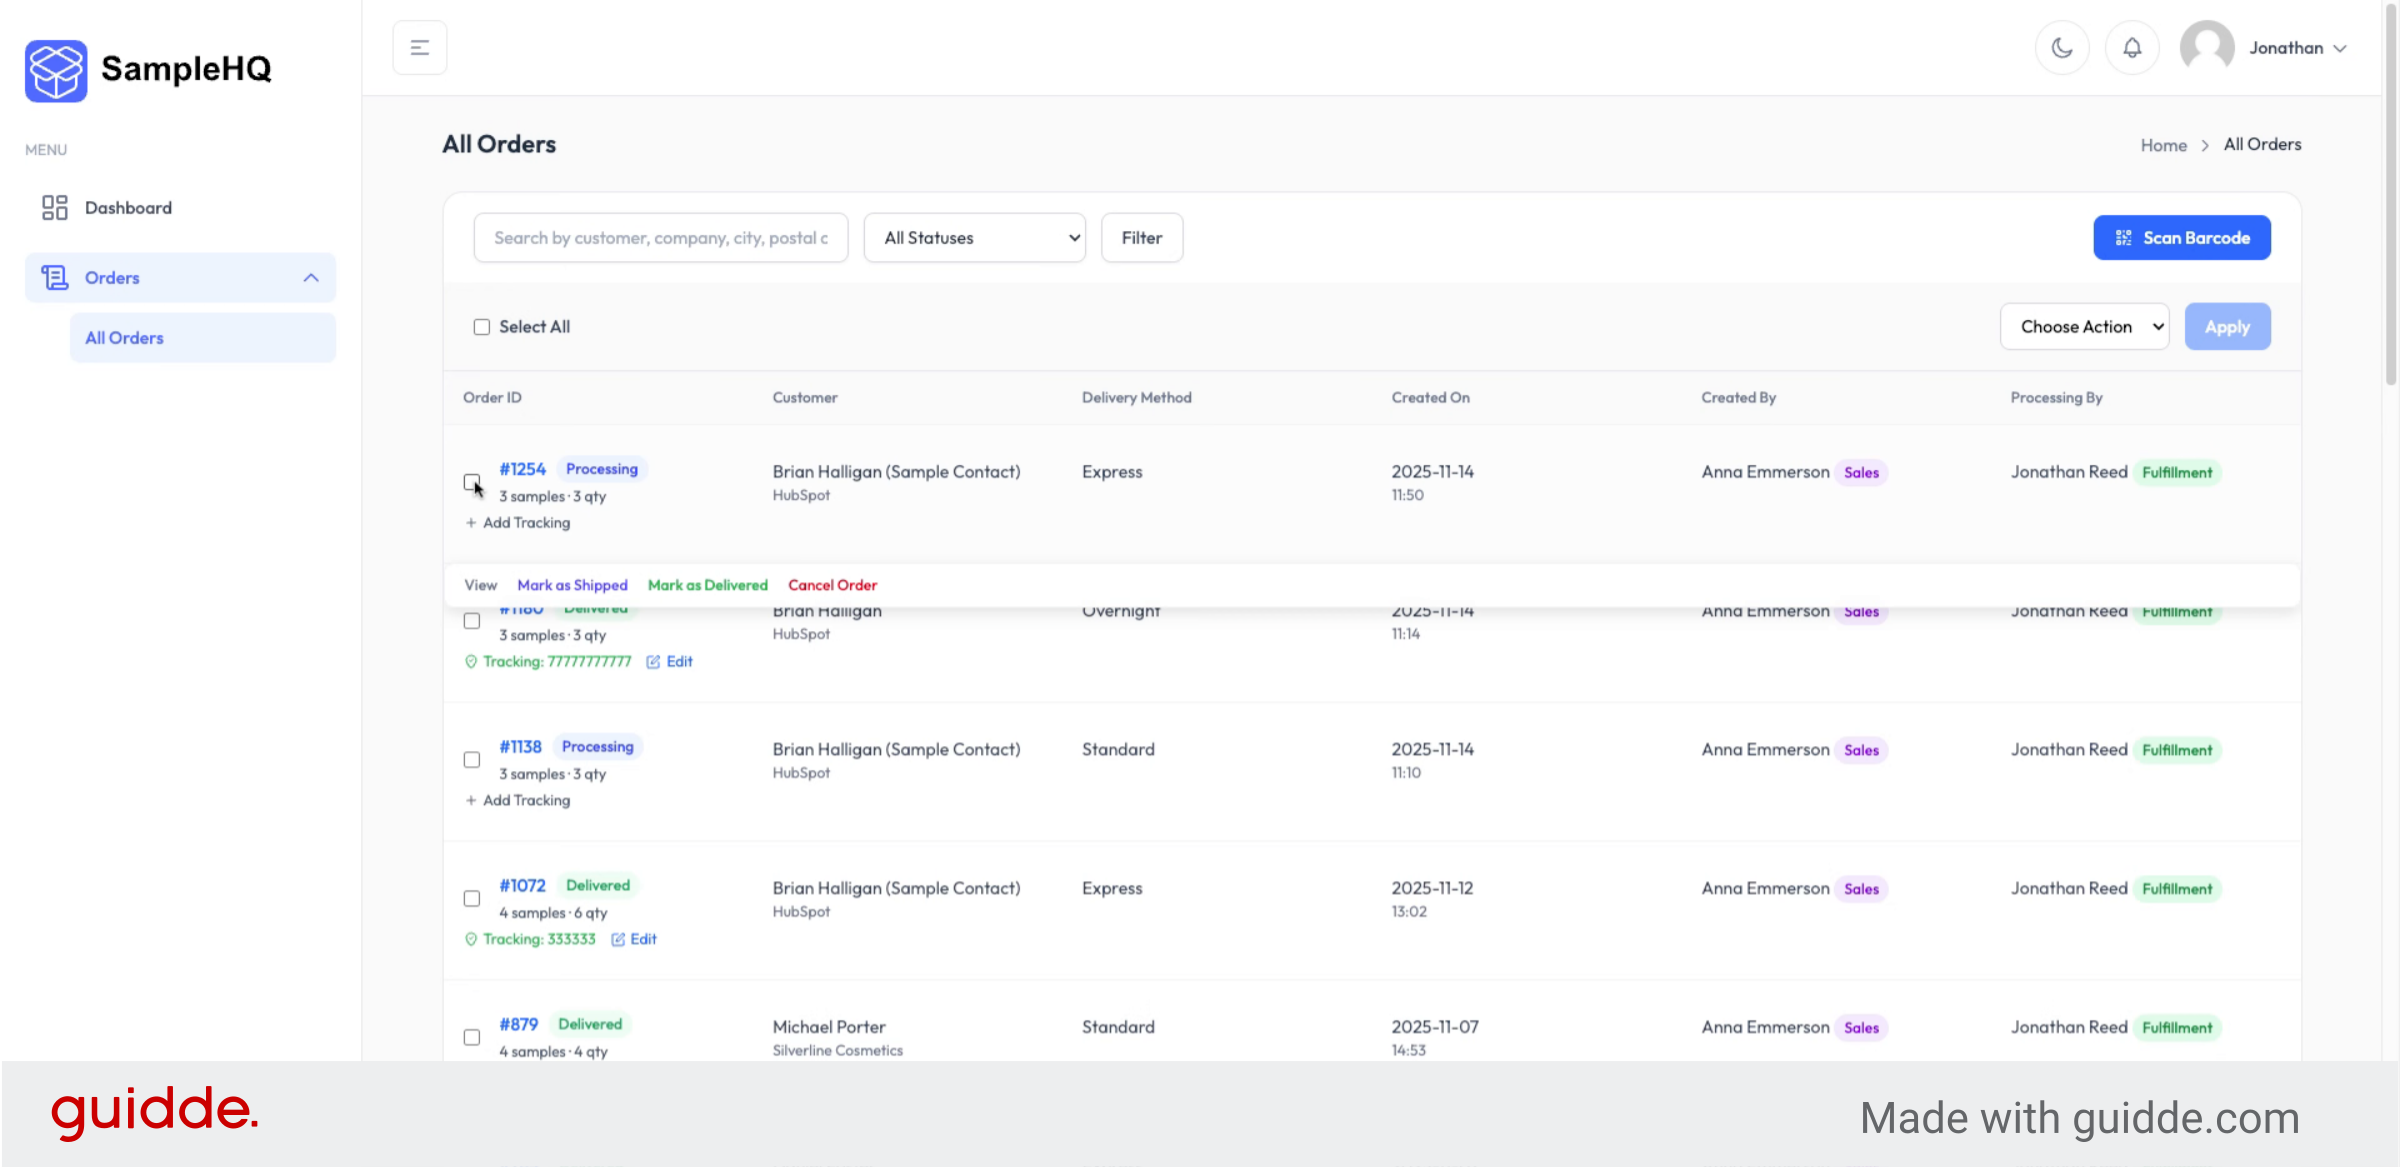Collapse the Orders section in sidebar
2400x1167 pixels.
pyautogui.click(x=311, y=277)
